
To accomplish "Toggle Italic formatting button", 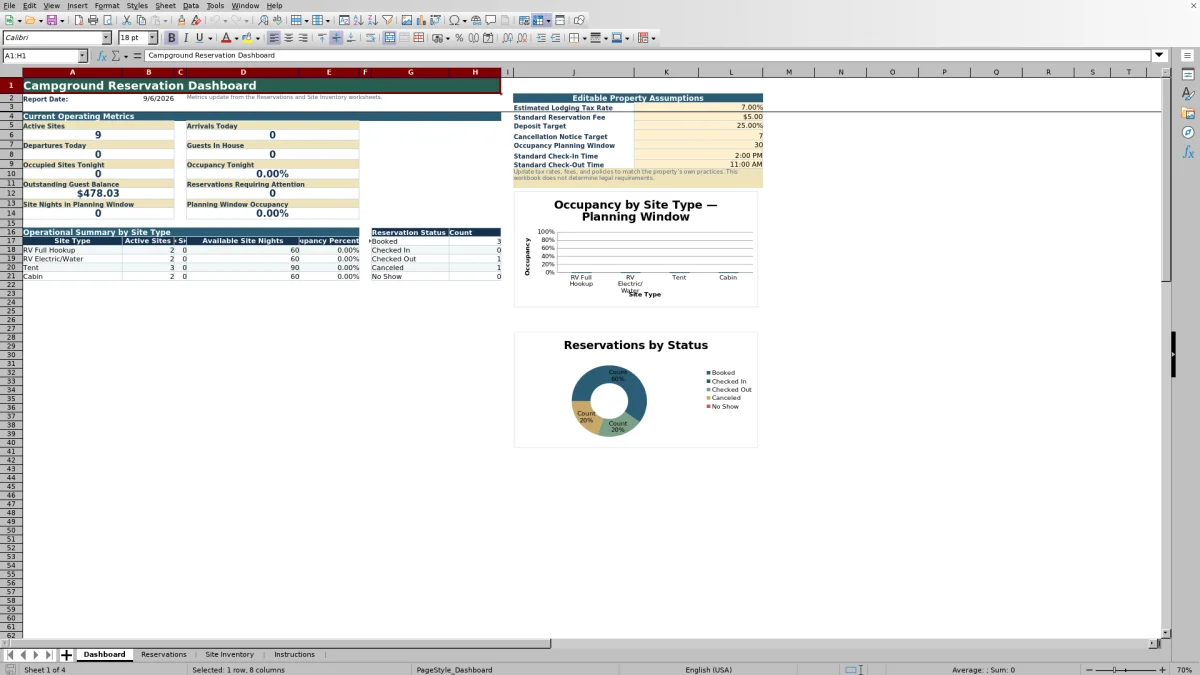I will [186, 38].
